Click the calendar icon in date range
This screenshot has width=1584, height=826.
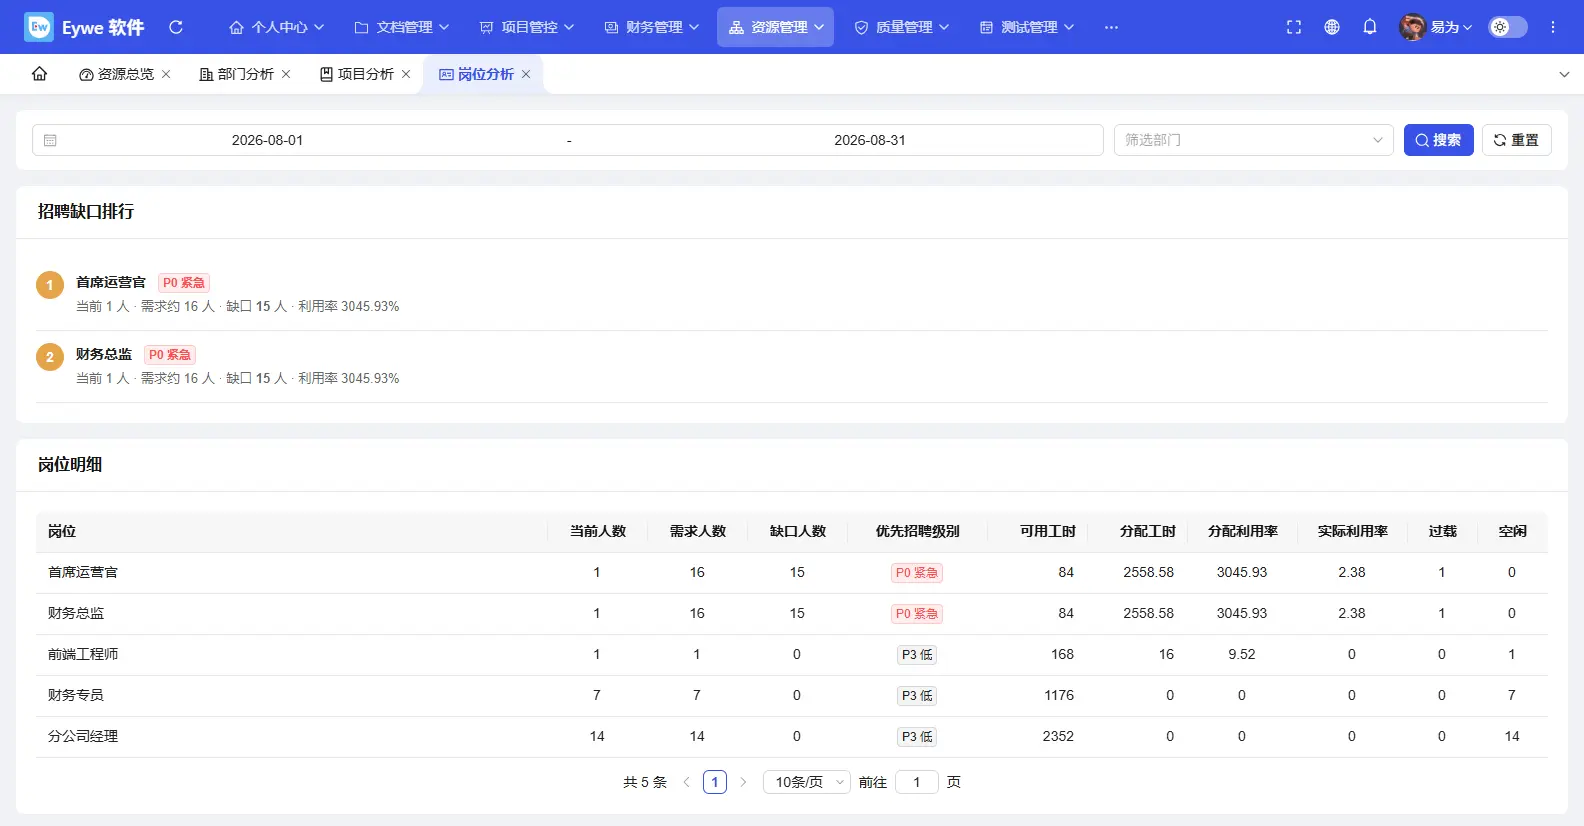pyautogui.click(x=50, y=140)
